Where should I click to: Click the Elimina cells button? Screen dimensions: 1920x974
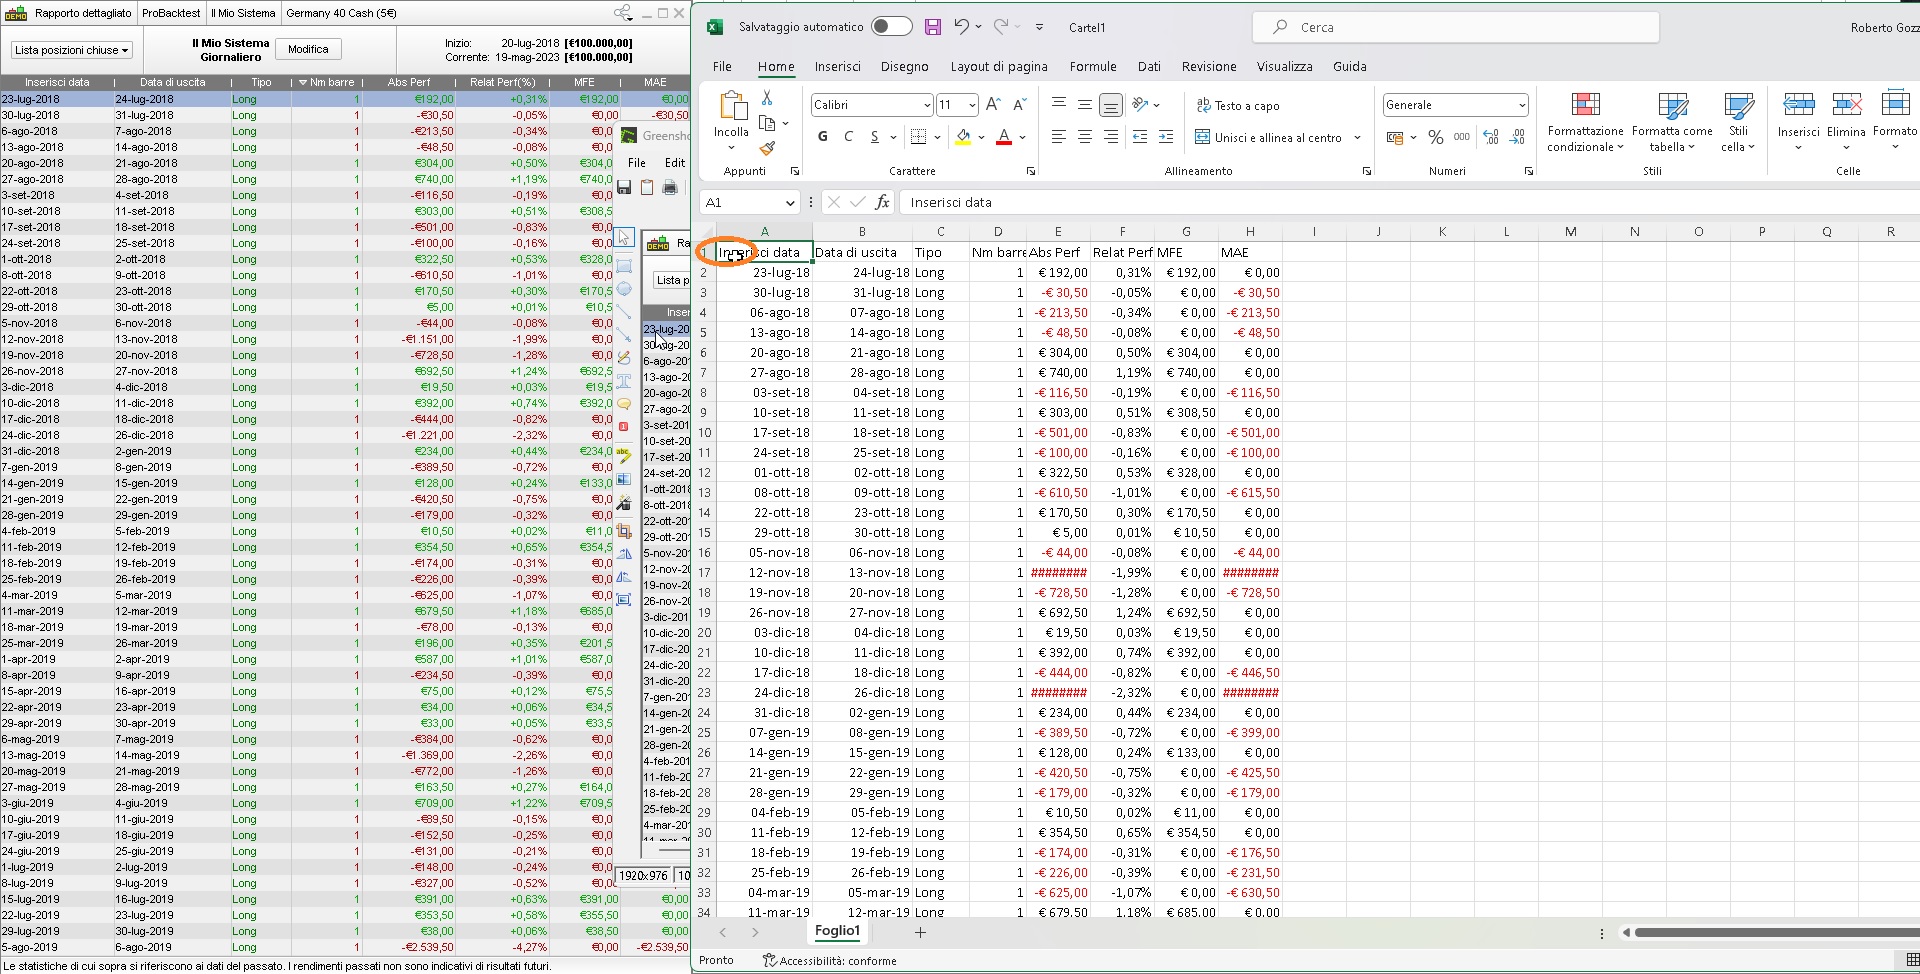click(x=1846, y=122)
